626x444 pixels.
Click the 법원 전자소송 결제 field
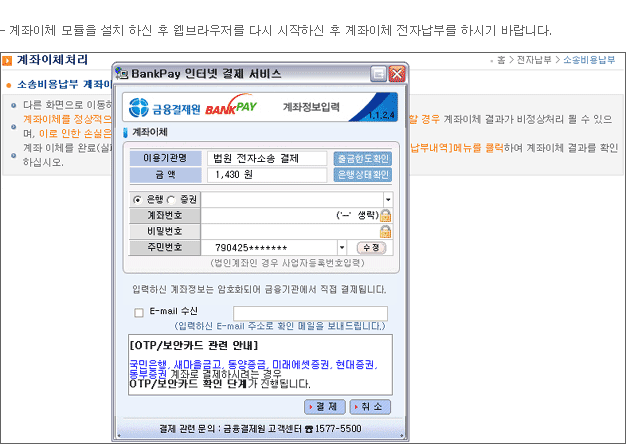point(267,159)
